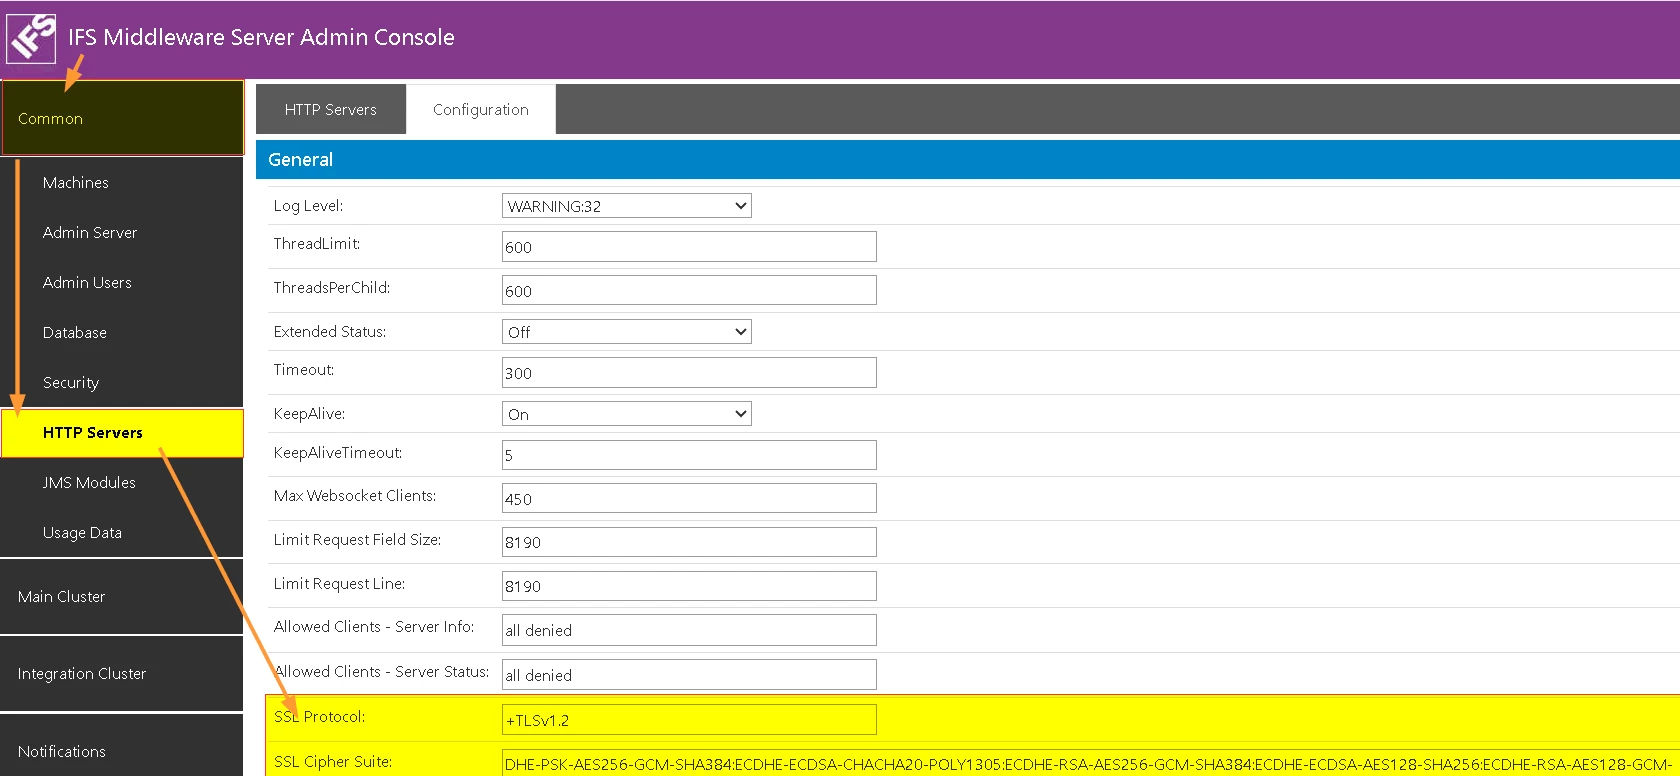
Task: Open the Extended Status dropdown
Action: pos(627,332)
